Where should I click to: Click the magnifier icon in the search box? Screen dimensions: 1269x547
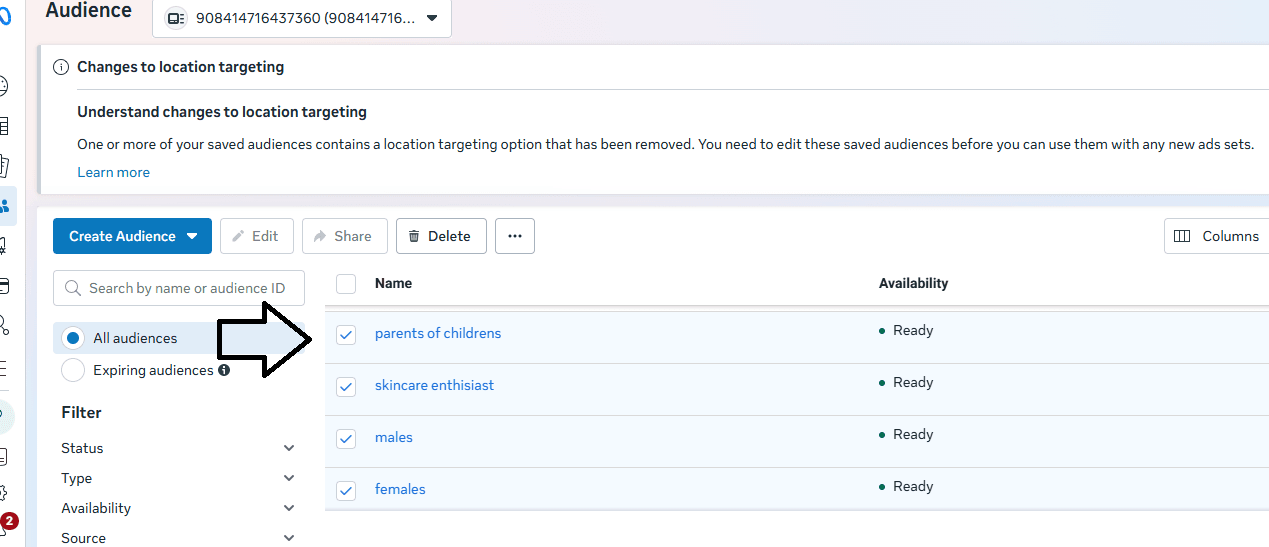(73, 288)
